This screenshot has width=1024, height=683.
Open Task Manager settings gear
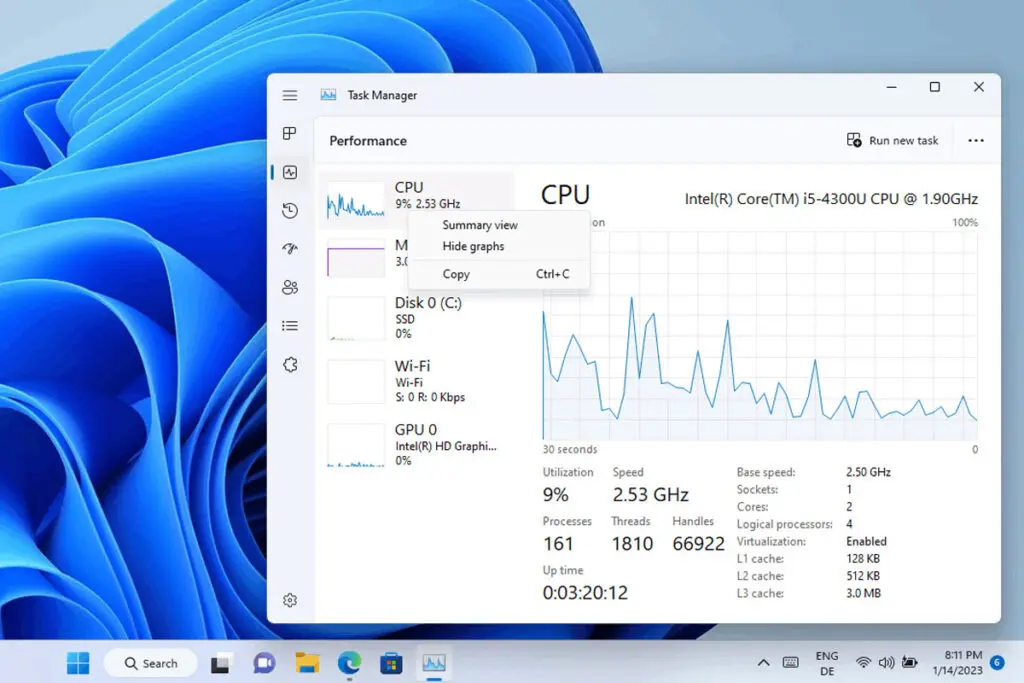pyautogui.click(x=290, y=600)
